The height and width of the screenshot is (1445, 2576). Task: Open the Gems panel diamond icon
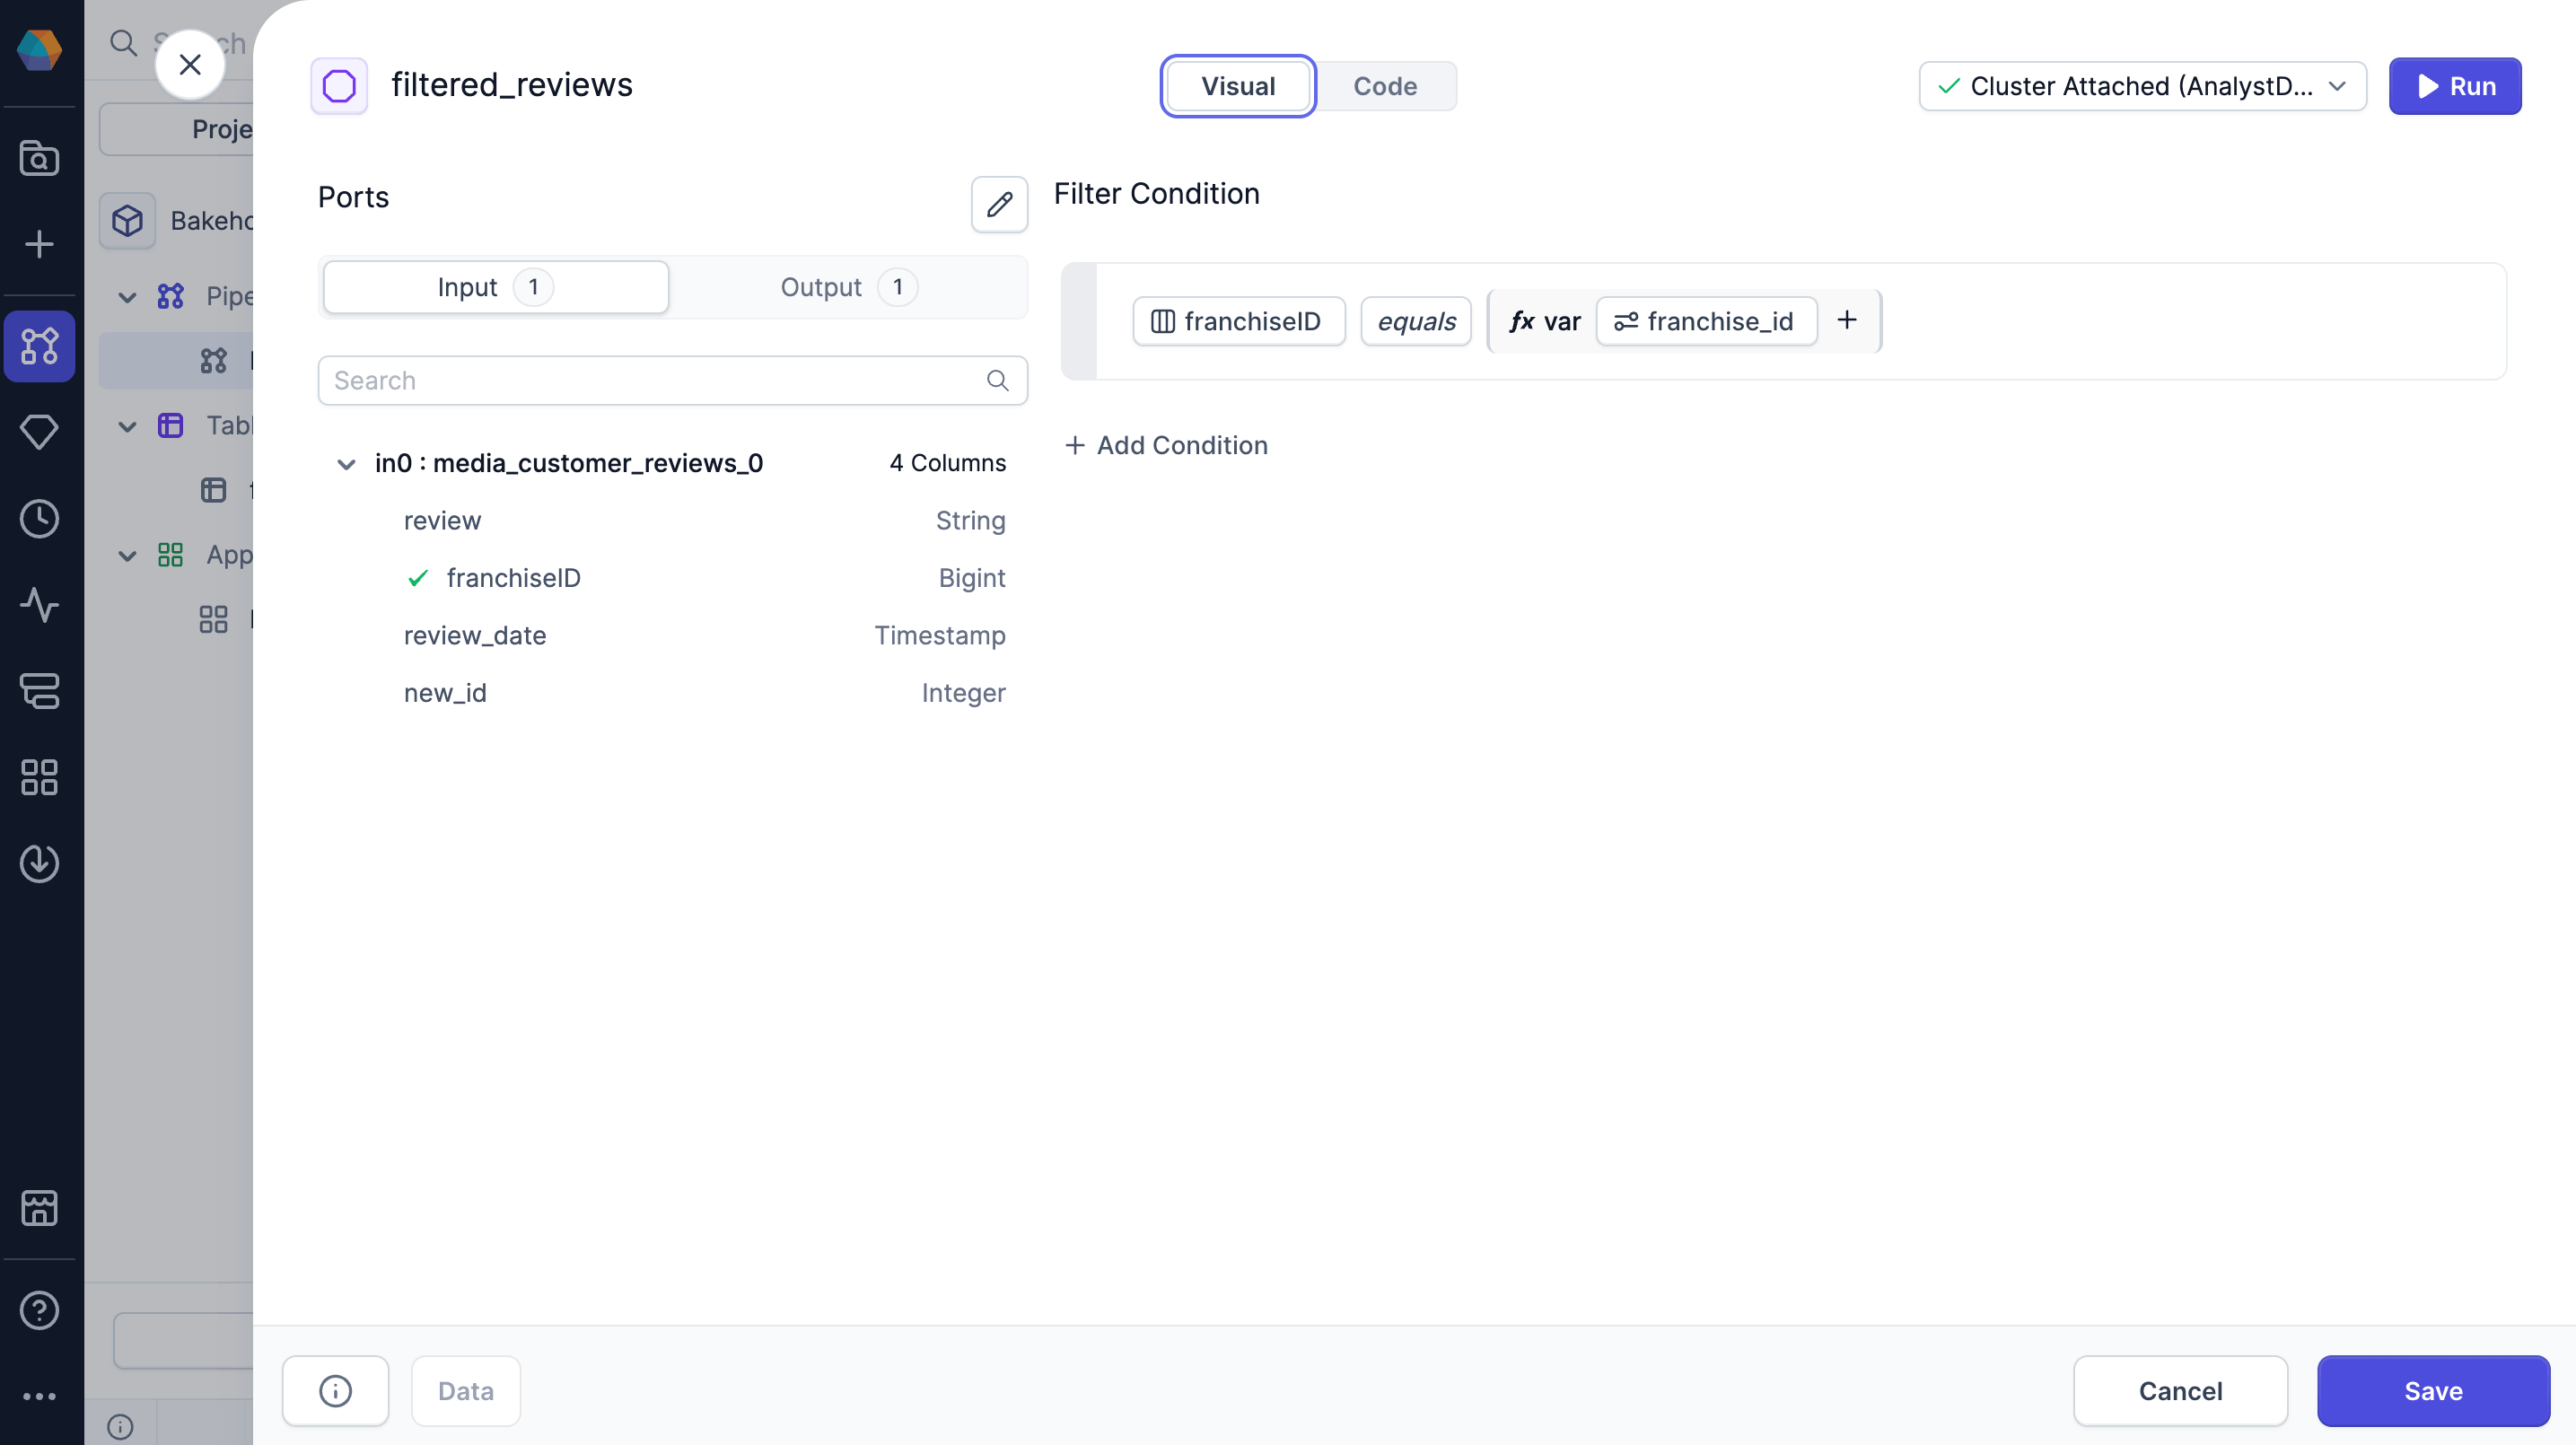[x=40, y=432]
